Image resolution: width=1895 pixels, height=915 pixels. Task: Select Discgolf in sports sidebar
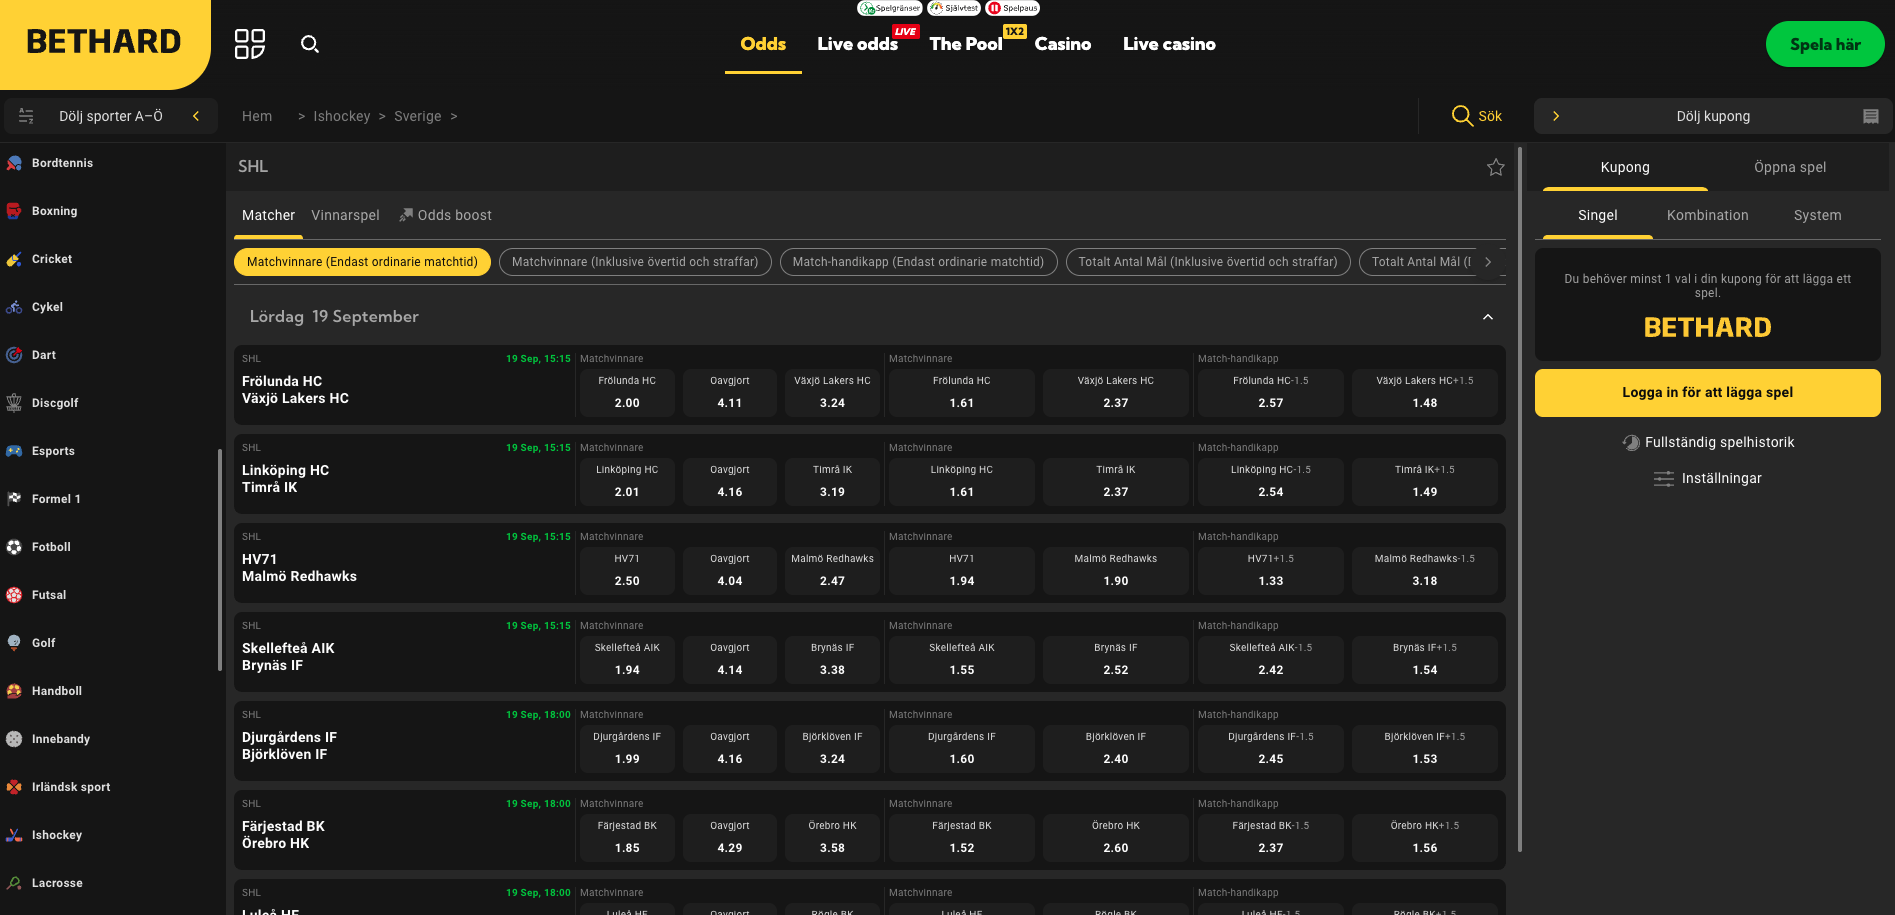tap(55, 403)
